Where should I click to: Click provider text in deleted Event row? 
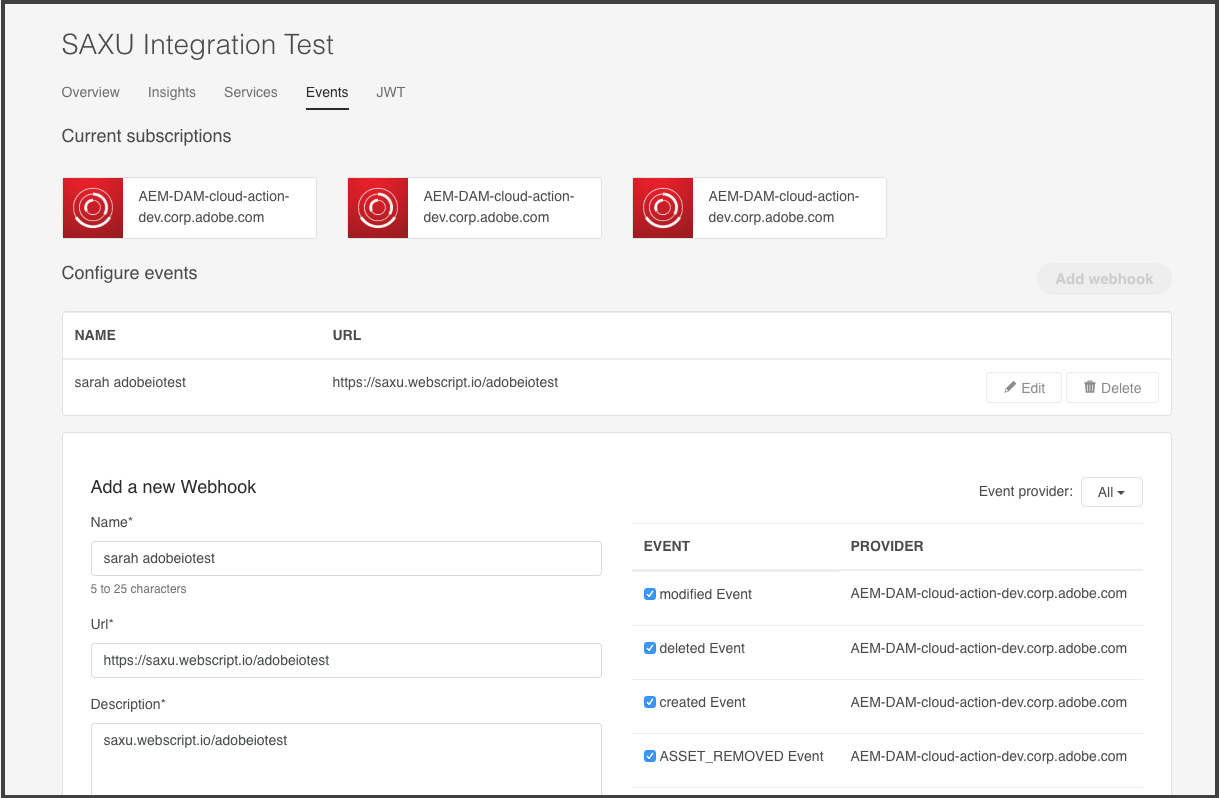[x=989, y=648]
